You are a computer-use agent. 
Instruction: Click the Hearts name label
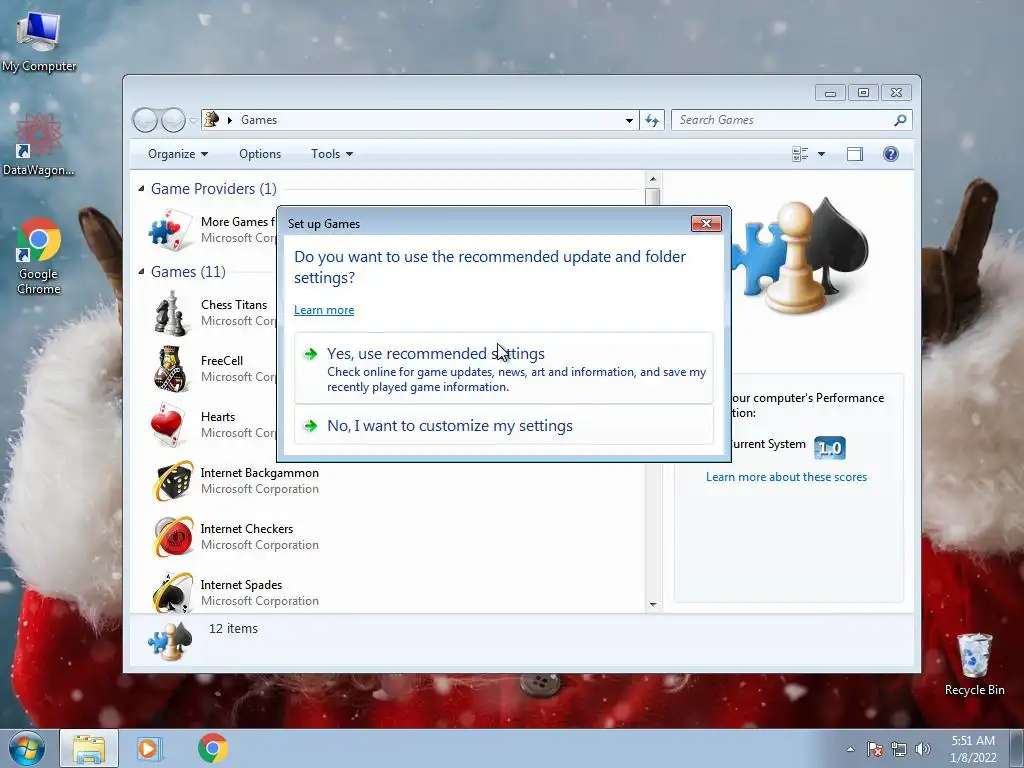[218, 417]
